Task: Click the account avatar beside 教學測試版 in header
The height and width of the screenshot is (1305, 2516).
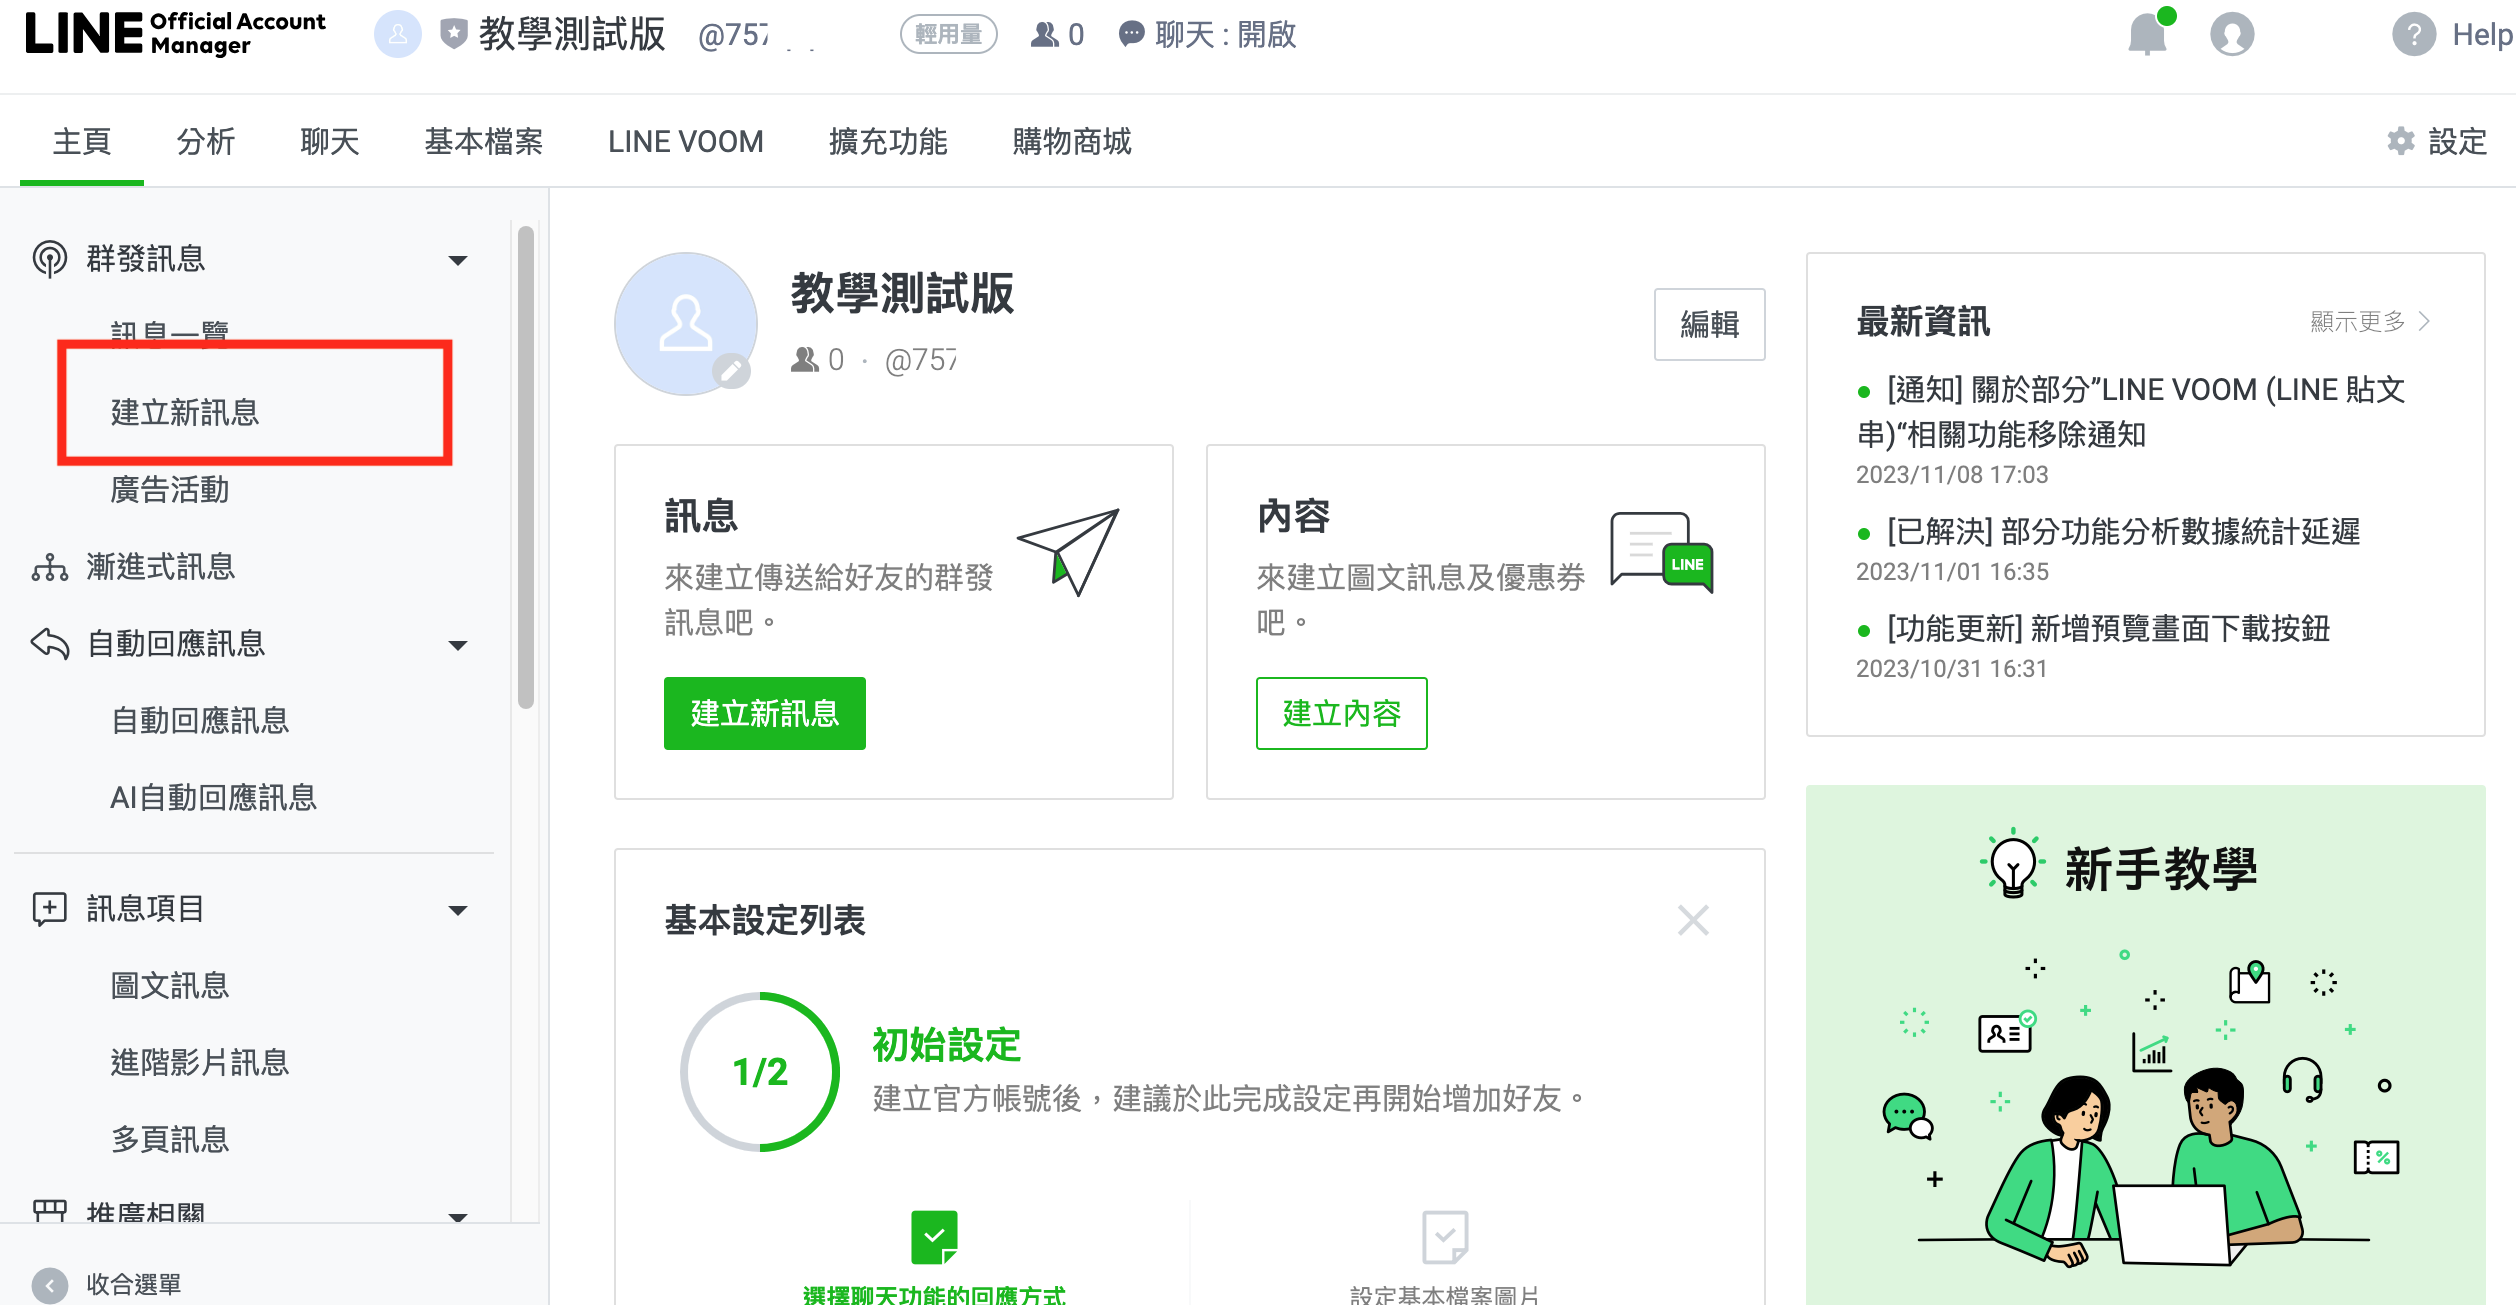Action: click(398, 35)
